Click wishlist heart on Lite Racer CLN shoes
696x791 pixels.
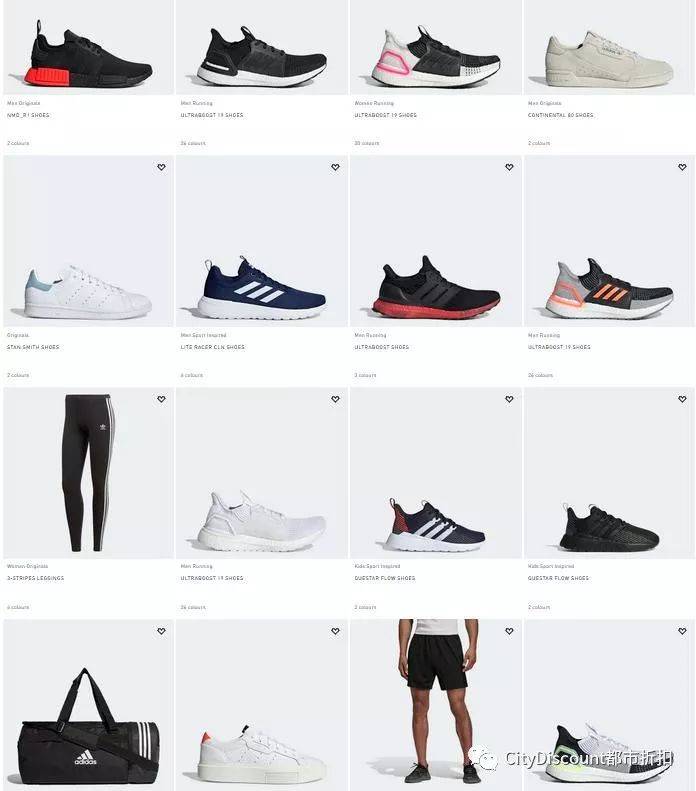coord(335,167)
